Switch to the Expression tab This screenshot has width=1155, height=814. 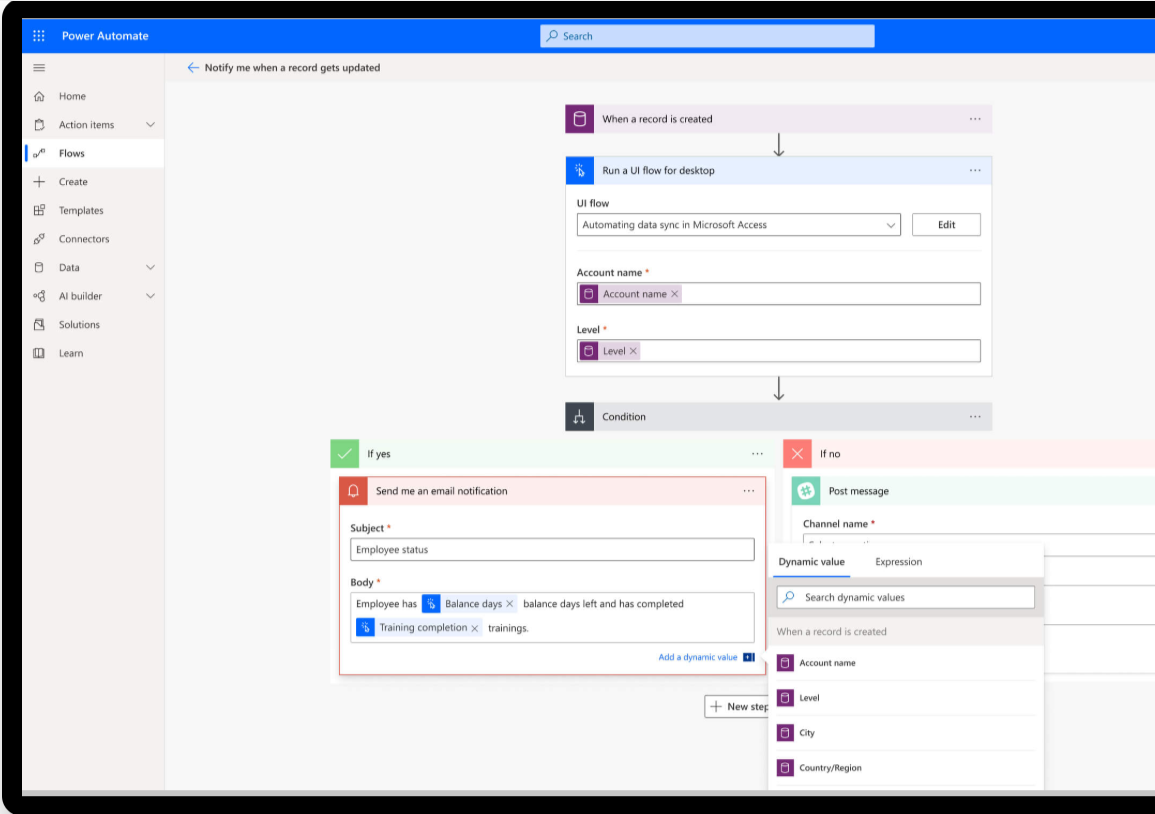coord(899,561)
